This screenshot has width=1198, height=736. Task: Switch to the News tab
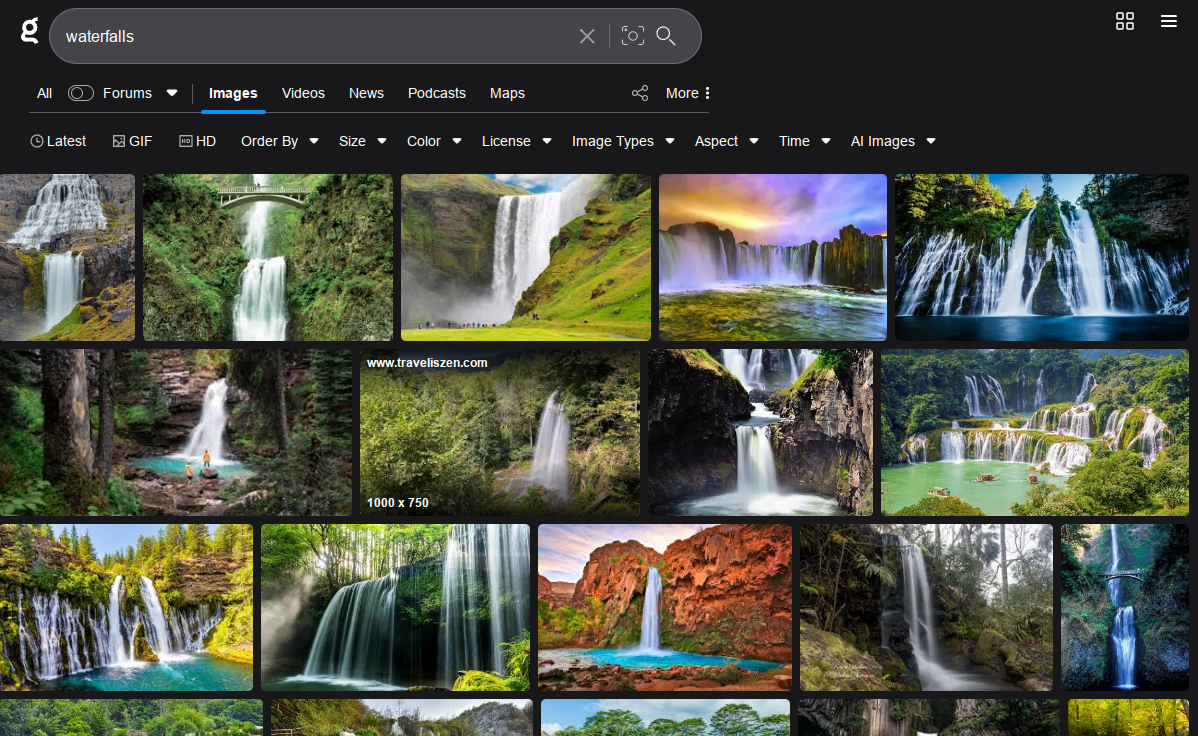[x=366, y=93]
